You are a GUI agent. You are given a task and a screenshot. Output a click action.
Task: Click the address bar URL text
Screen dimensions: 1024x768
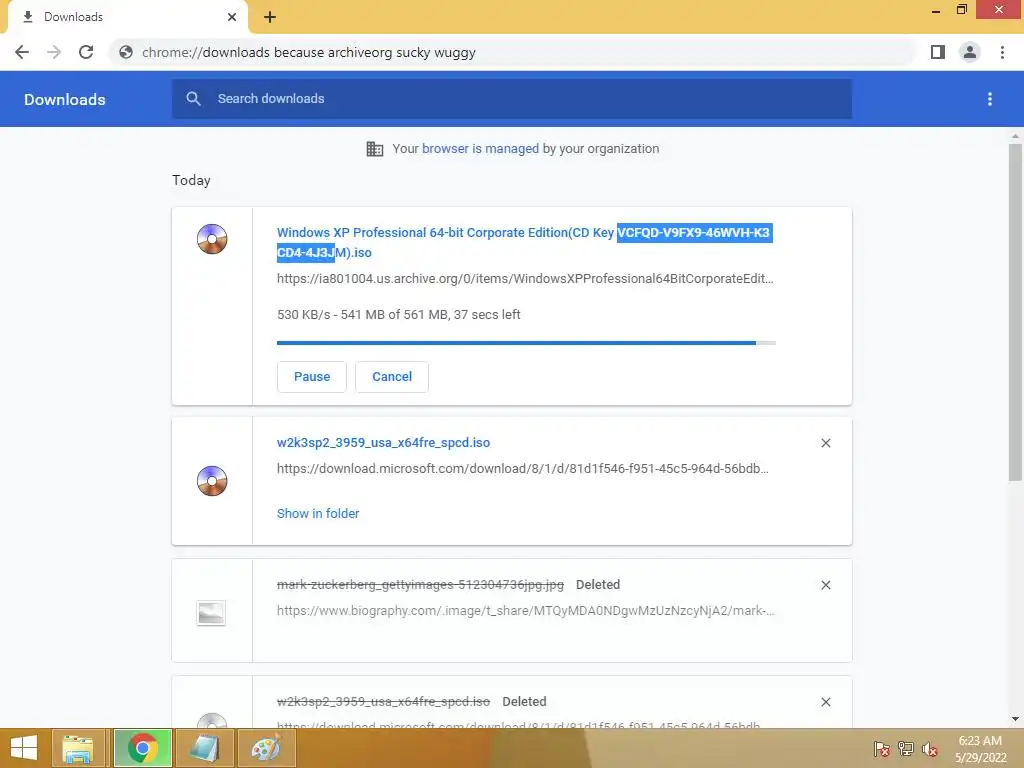point(309,52)
